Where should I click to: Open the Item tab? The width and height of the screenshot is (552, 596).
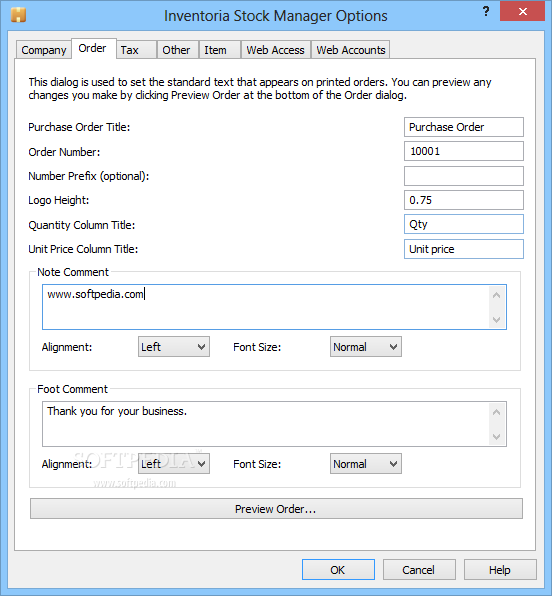coord(220,50)
